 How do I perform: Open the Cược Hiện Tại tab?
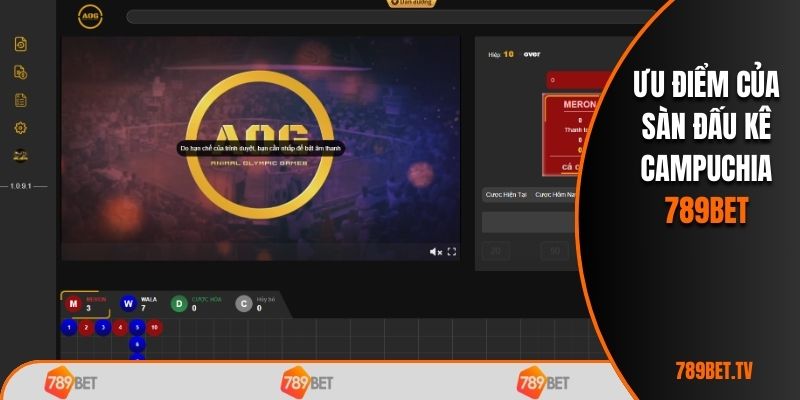point(506,195)
